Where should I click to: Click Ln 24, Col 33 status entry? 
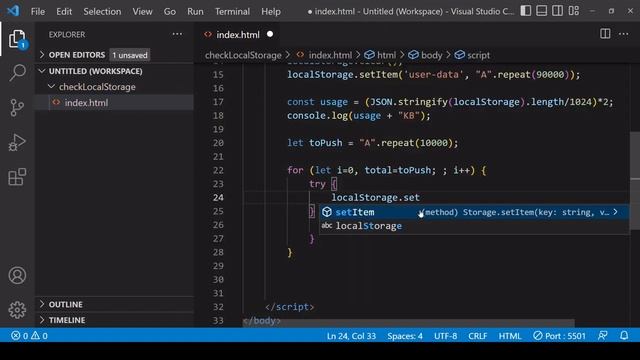click(351, 336)
